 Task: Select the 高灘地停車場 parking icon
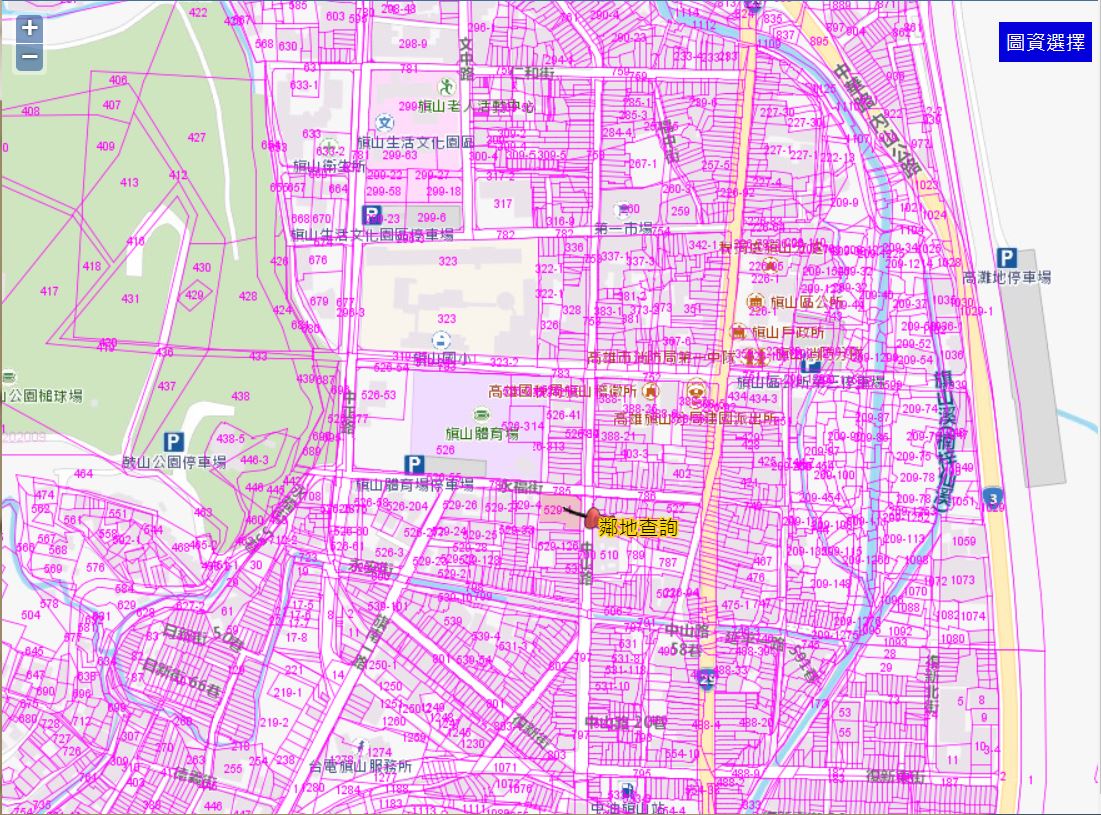click(x=1006, y=258)
